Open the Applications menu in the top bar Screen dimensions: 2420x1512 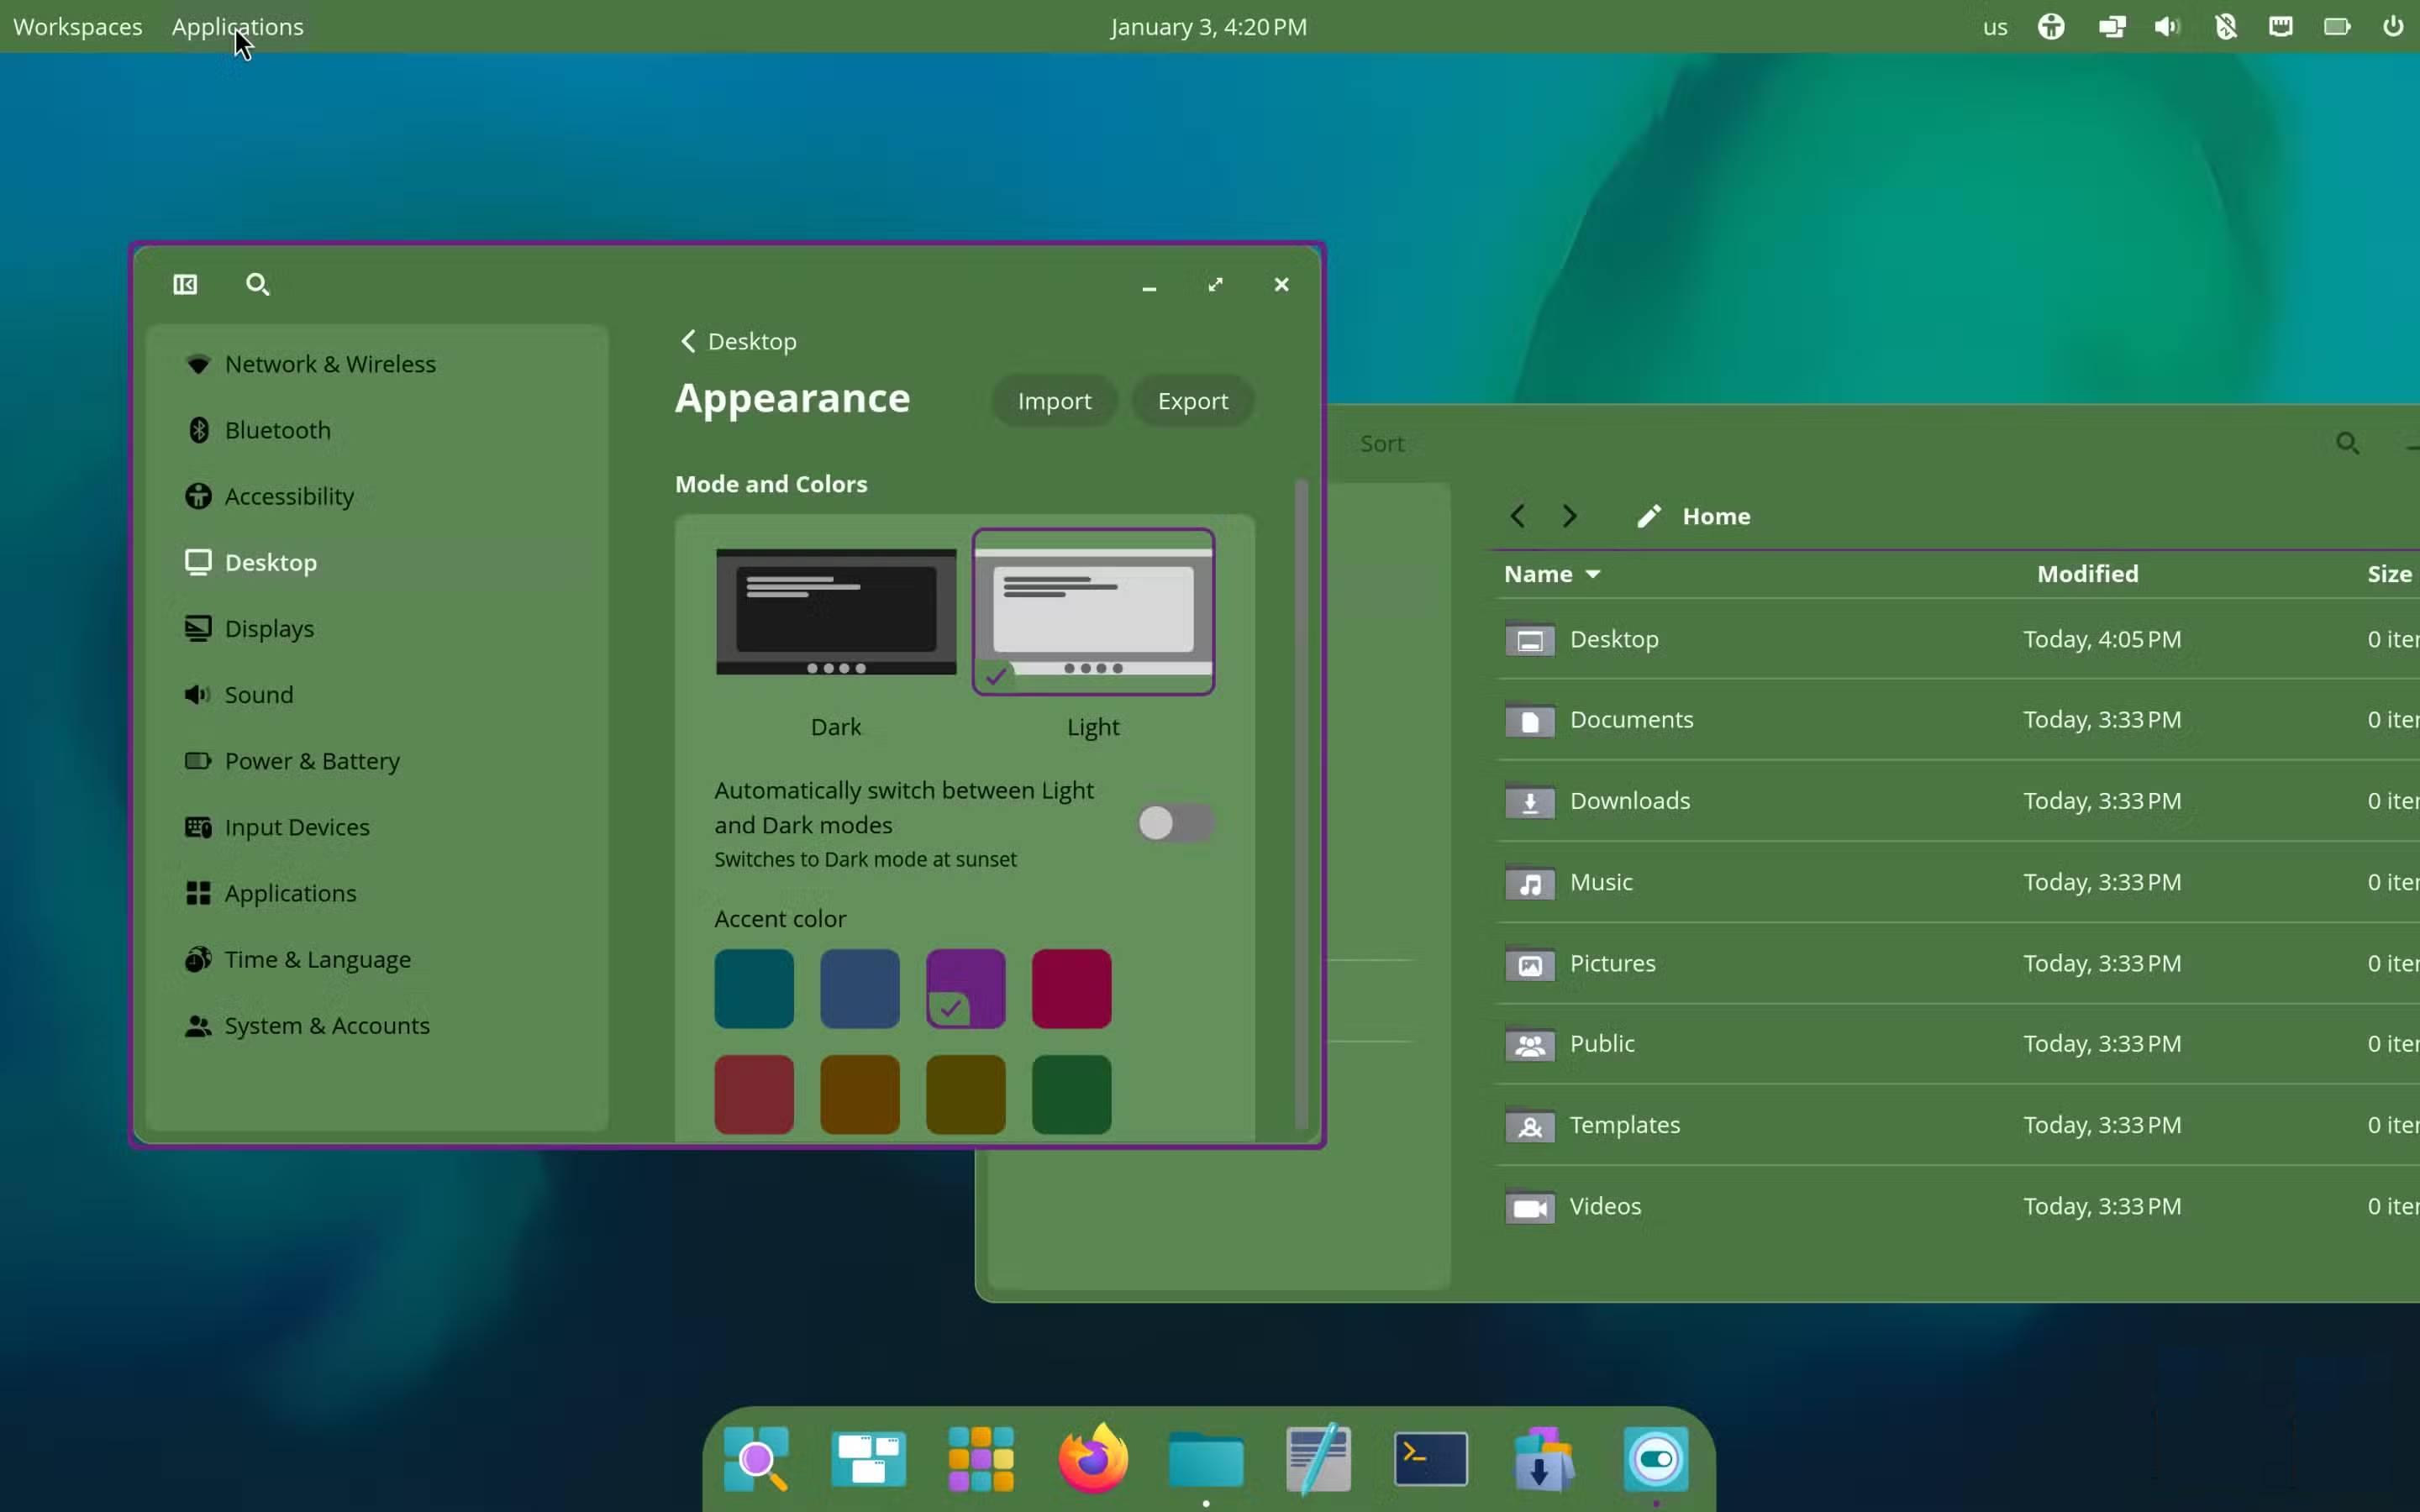pos(237,27)
